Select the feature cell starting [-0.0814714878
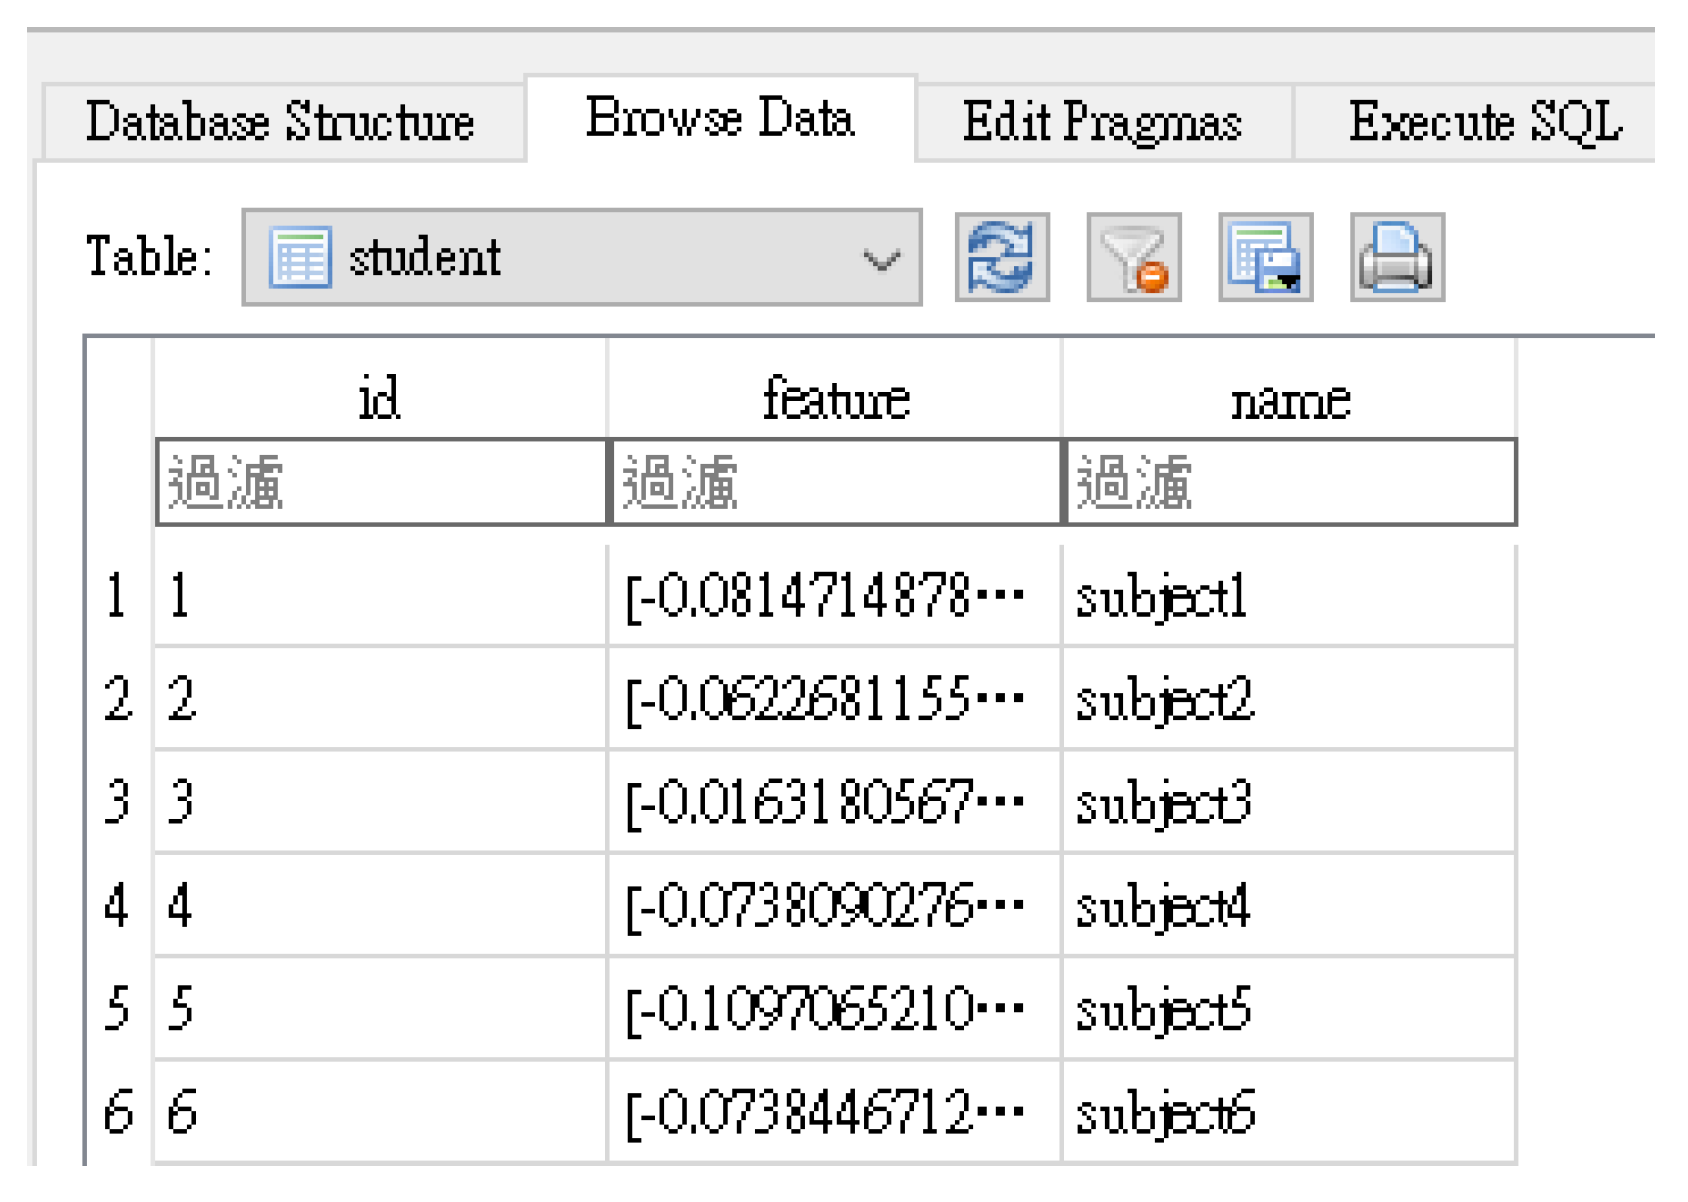Image resolution: width=1688 pixels, height=1202 pixels. point(834,597)
